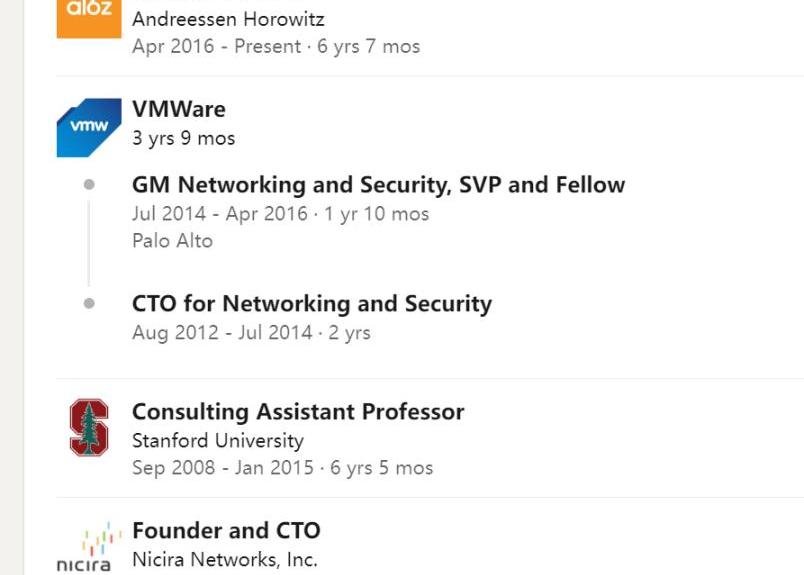Open the VMware company logo

(x=89, y=128)
